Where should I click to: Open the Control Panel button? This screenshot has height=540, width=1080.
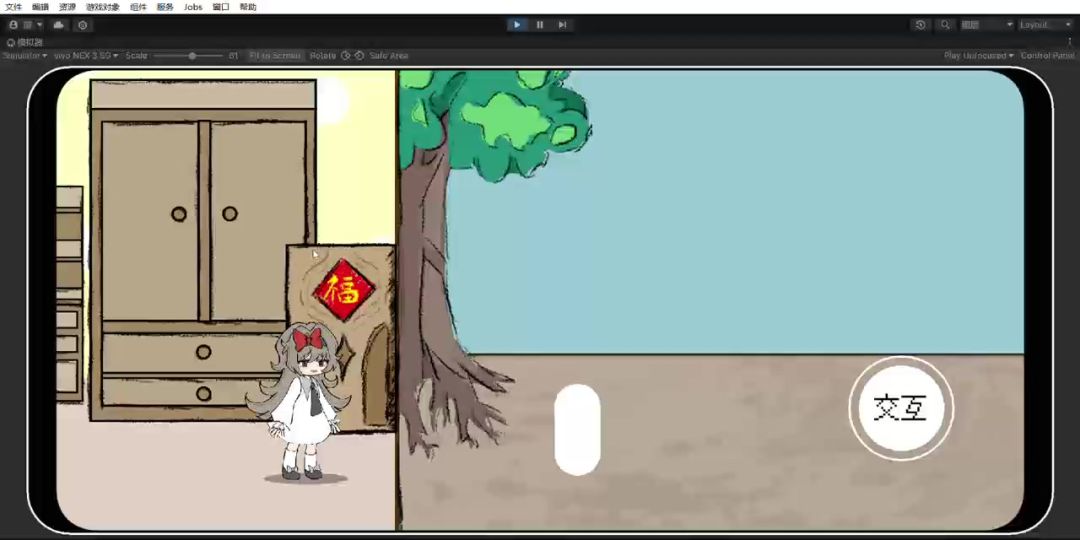pyautogui.click(x=1046, y=56)
